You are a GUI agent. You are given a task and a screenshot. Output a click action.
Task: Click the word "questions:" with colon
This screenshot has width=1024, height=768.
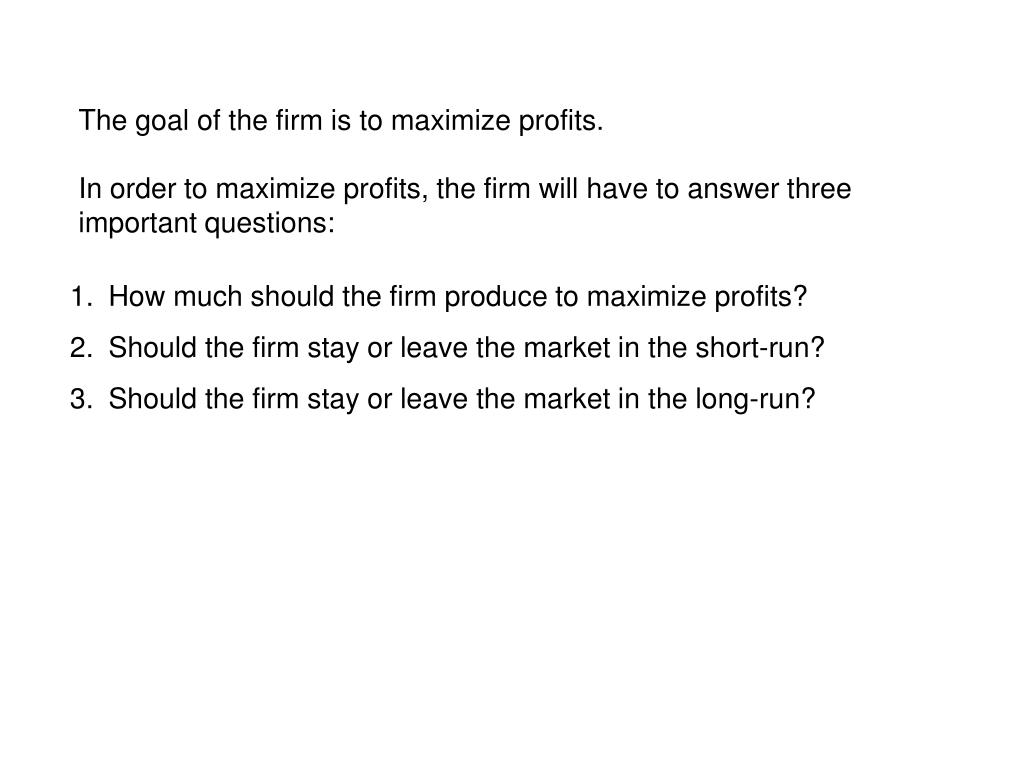(270, 224)
